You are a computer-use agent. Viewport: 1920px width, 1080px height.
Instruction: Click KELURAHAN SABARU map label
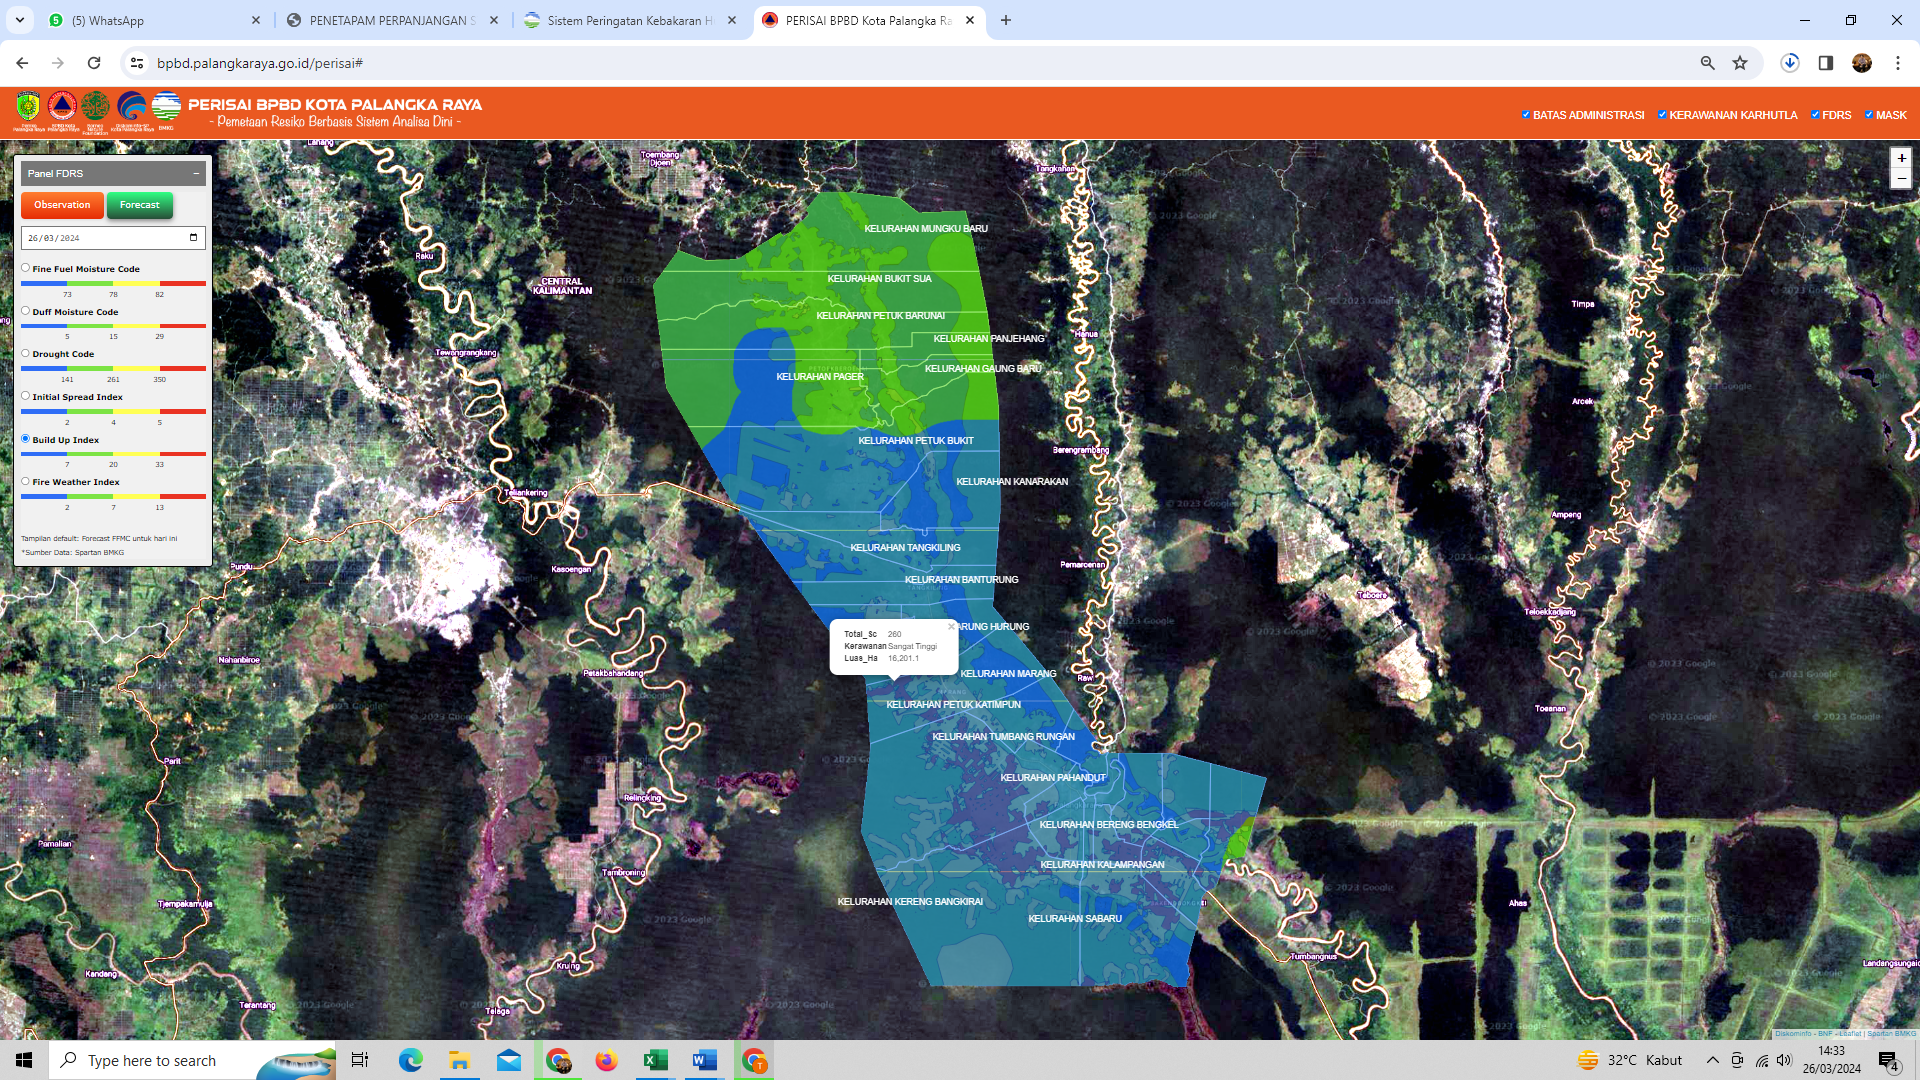[1075, 919]
